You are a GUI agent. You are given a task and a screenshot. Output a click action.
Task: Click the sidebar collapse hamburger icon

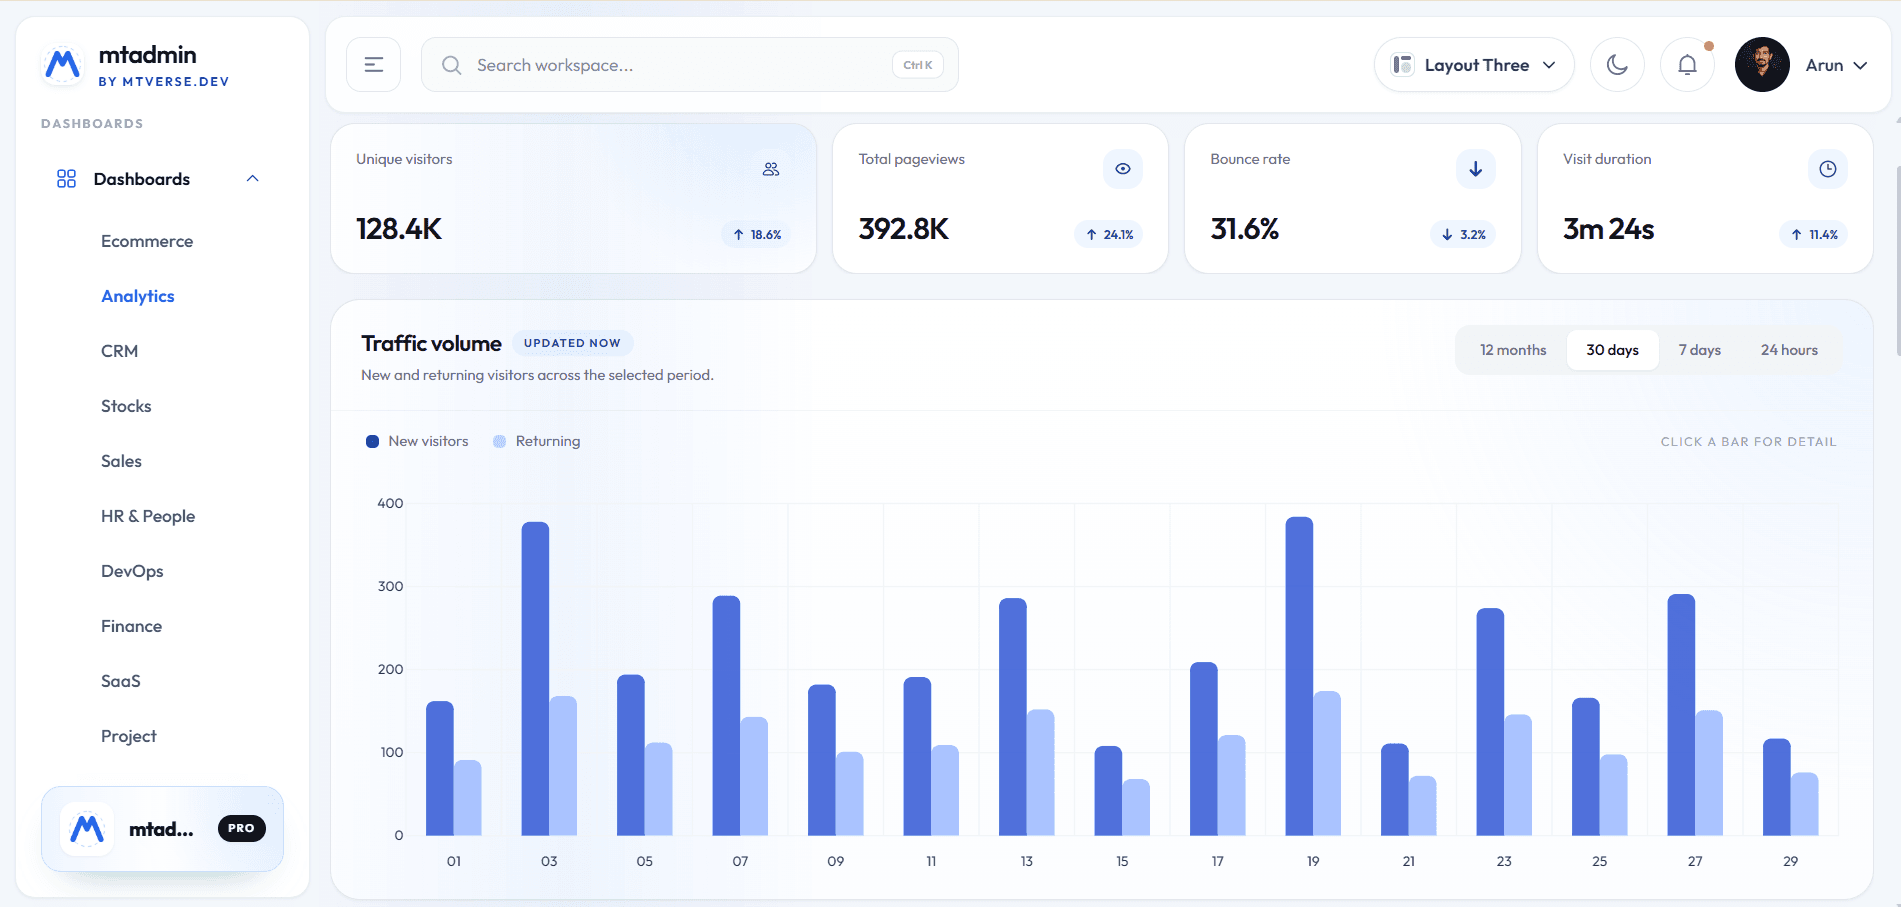pos(373,65)
